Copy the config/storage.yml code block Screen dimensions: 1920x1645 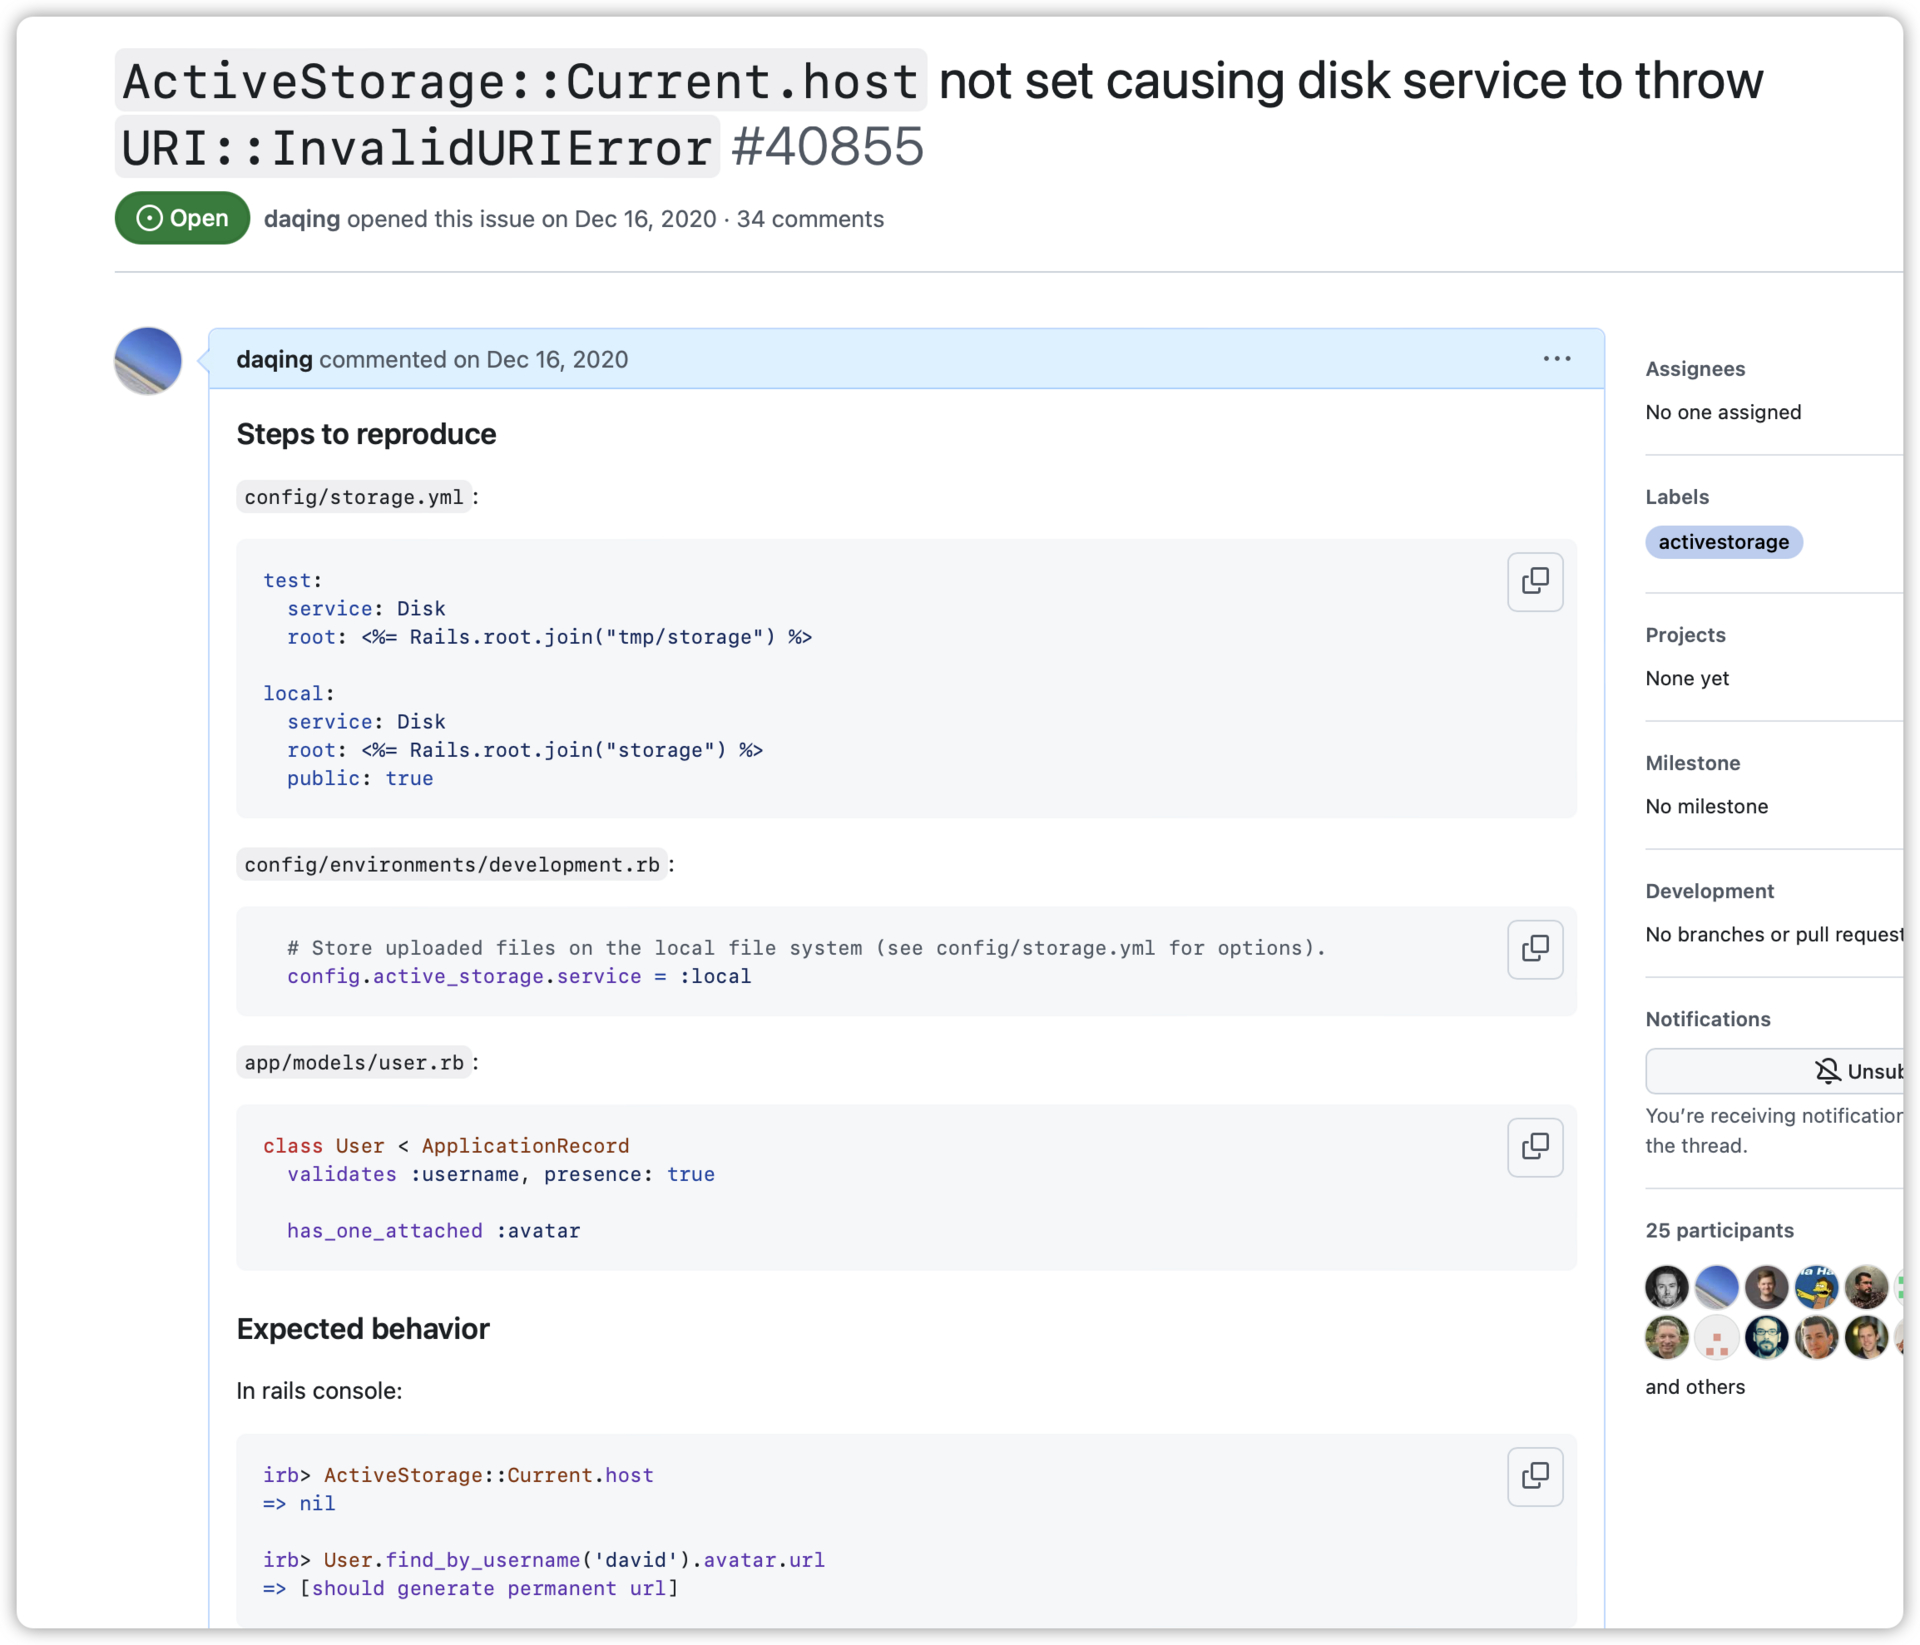1535,581
